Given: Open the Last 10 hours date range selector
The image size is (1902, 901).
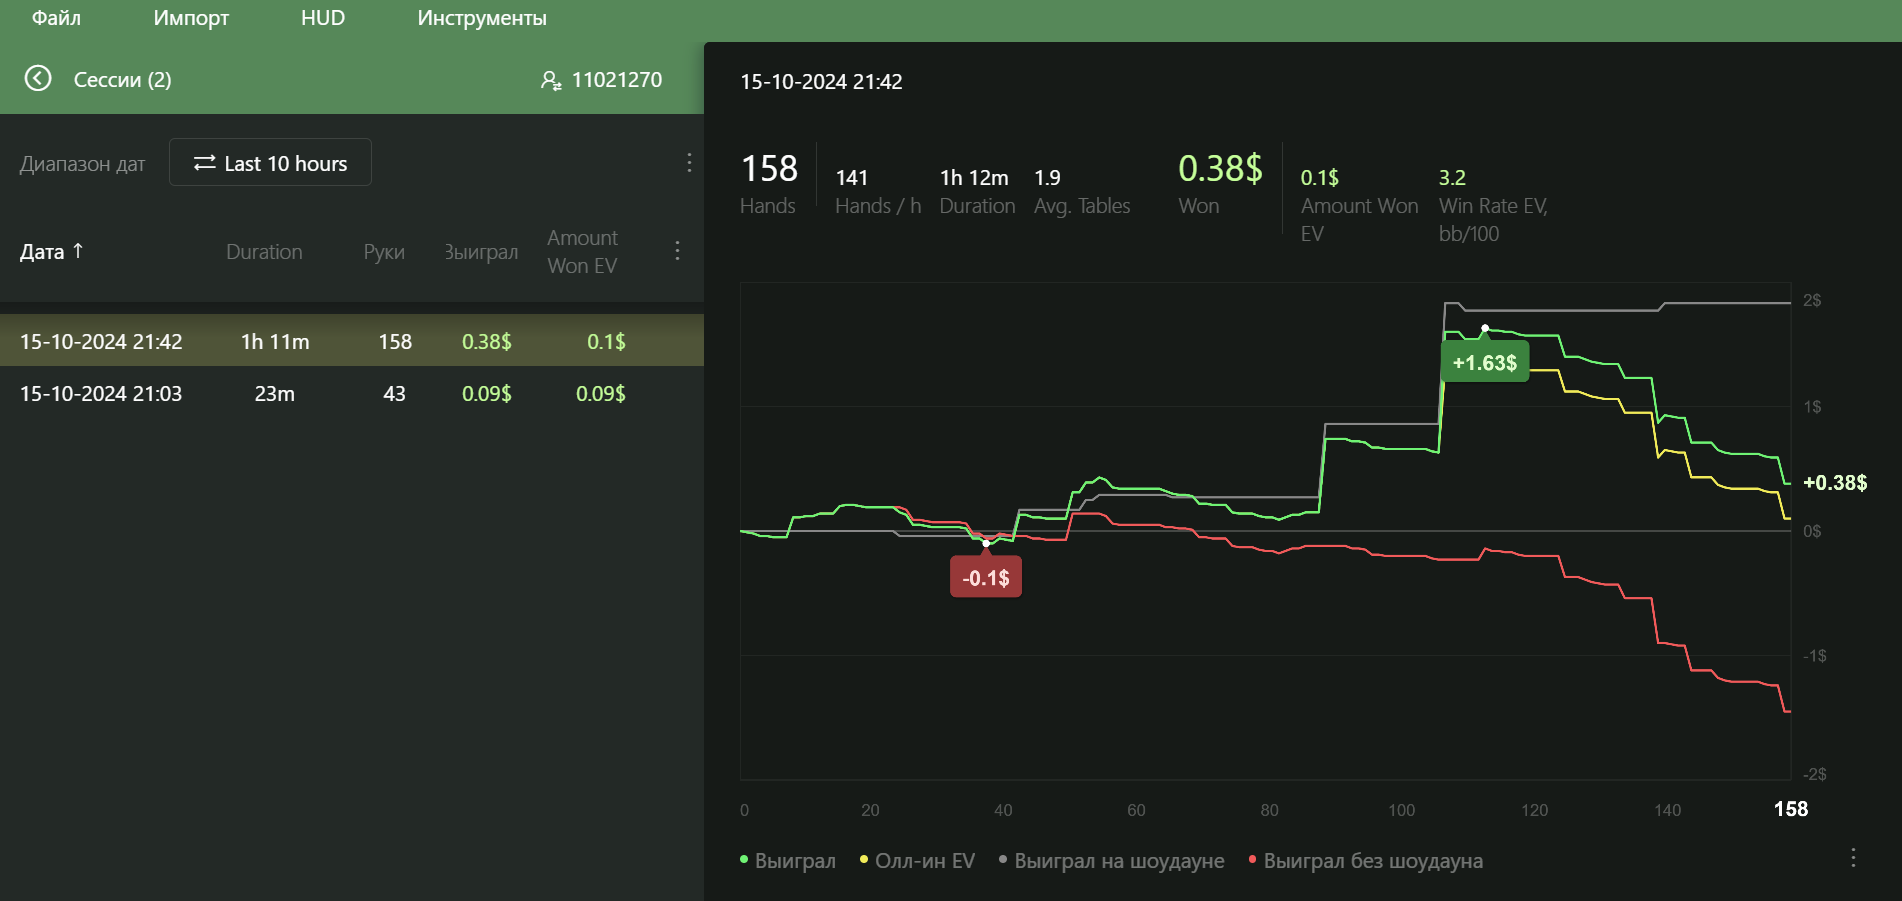Looking at the screenshot, I should point(270,162).
